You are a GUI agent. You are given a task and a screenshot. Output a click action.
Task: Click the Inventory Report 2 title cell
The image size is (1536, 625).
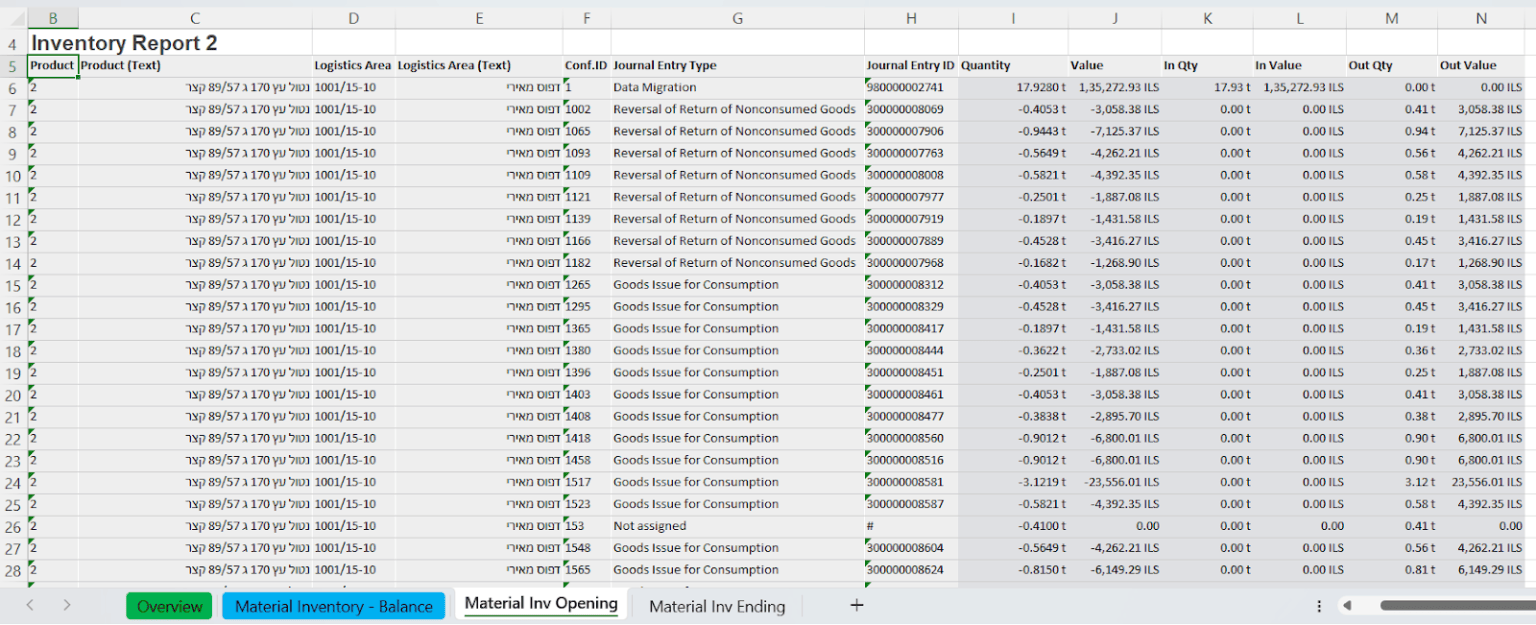124,43
